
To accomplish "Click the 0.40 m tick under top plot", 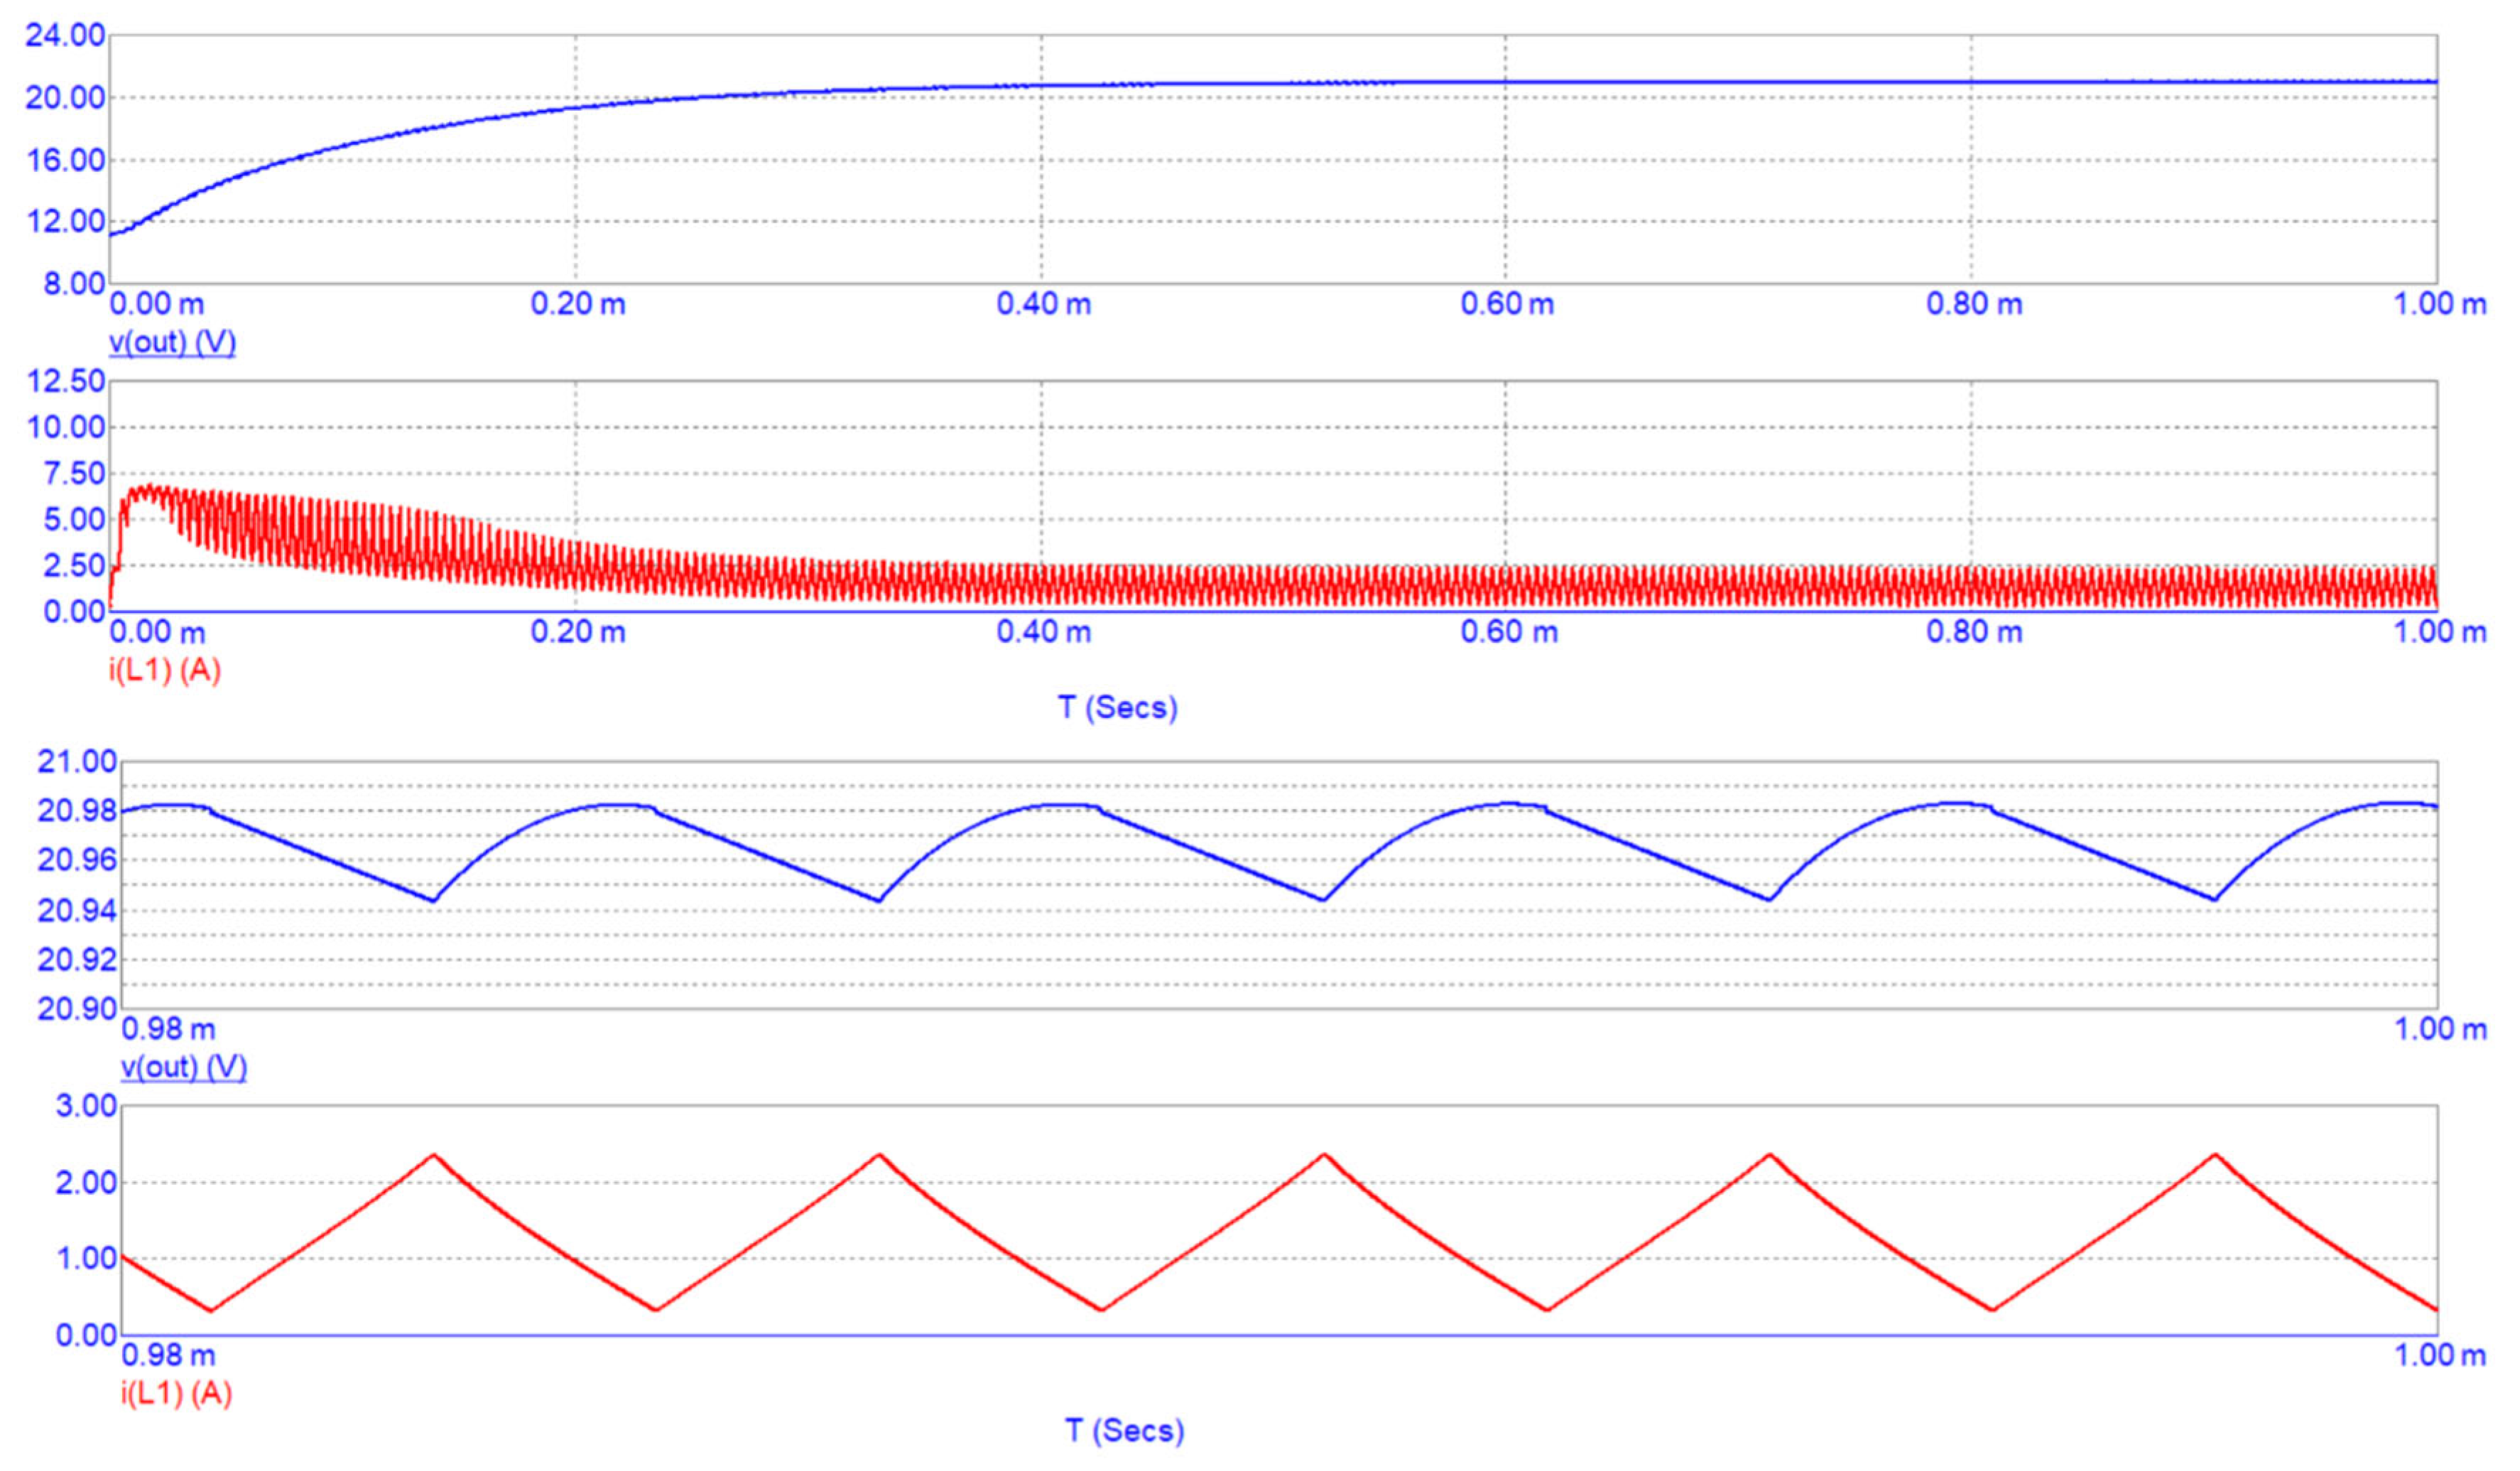I will click(x=1043, y=304).
